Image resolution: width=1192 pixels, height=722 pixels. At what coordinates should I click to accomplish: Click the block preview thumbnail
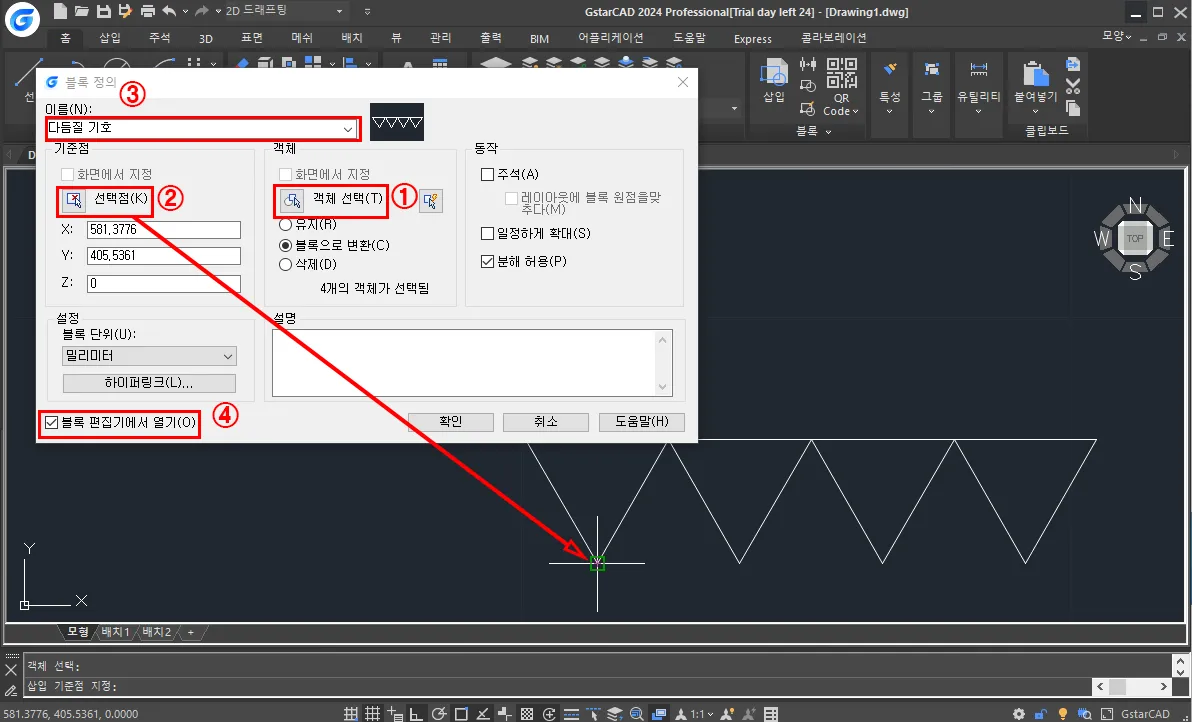397,122
